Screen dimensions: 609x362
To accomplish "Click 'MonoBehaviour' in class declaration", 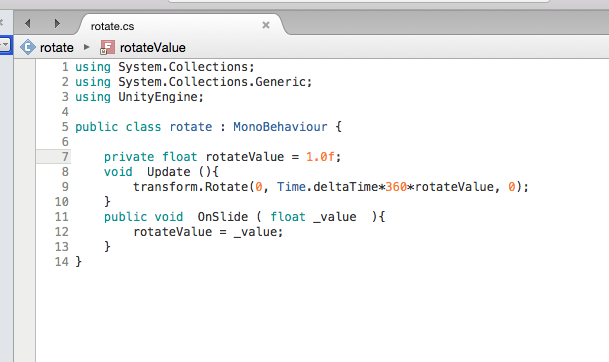I will (x=280, y=127).
